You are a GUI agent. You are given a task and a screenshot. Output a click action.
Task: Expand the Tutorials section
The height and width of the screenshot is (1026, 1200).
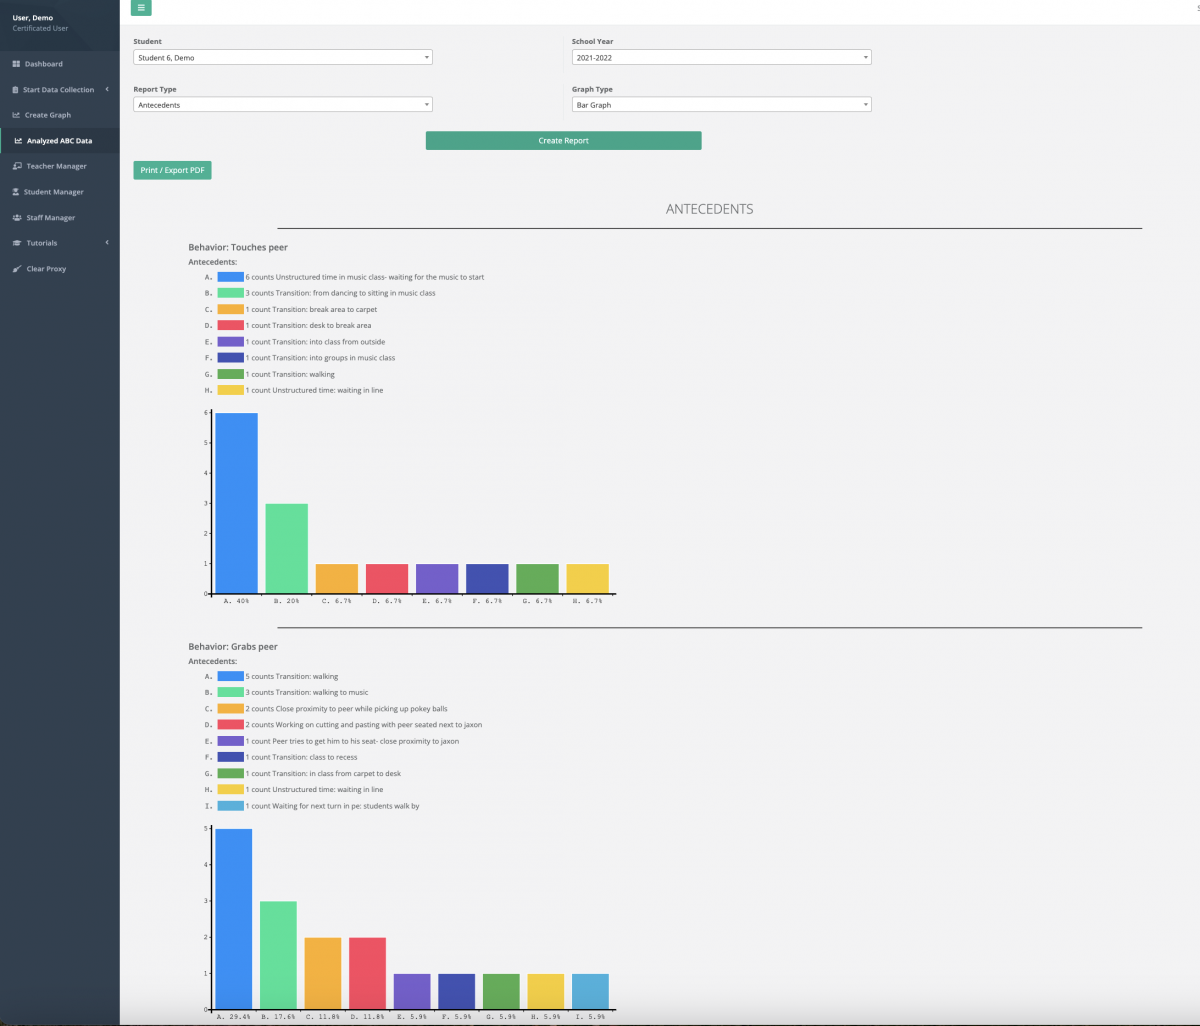click(x=106, y=242)
